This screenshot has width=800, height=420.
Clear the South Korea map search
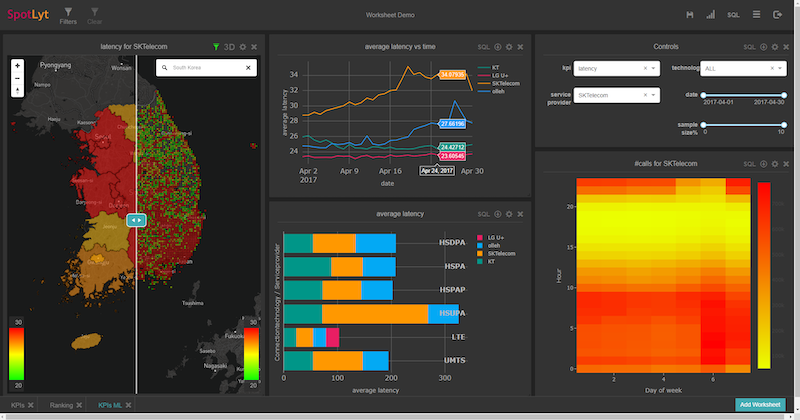[248, 67]
